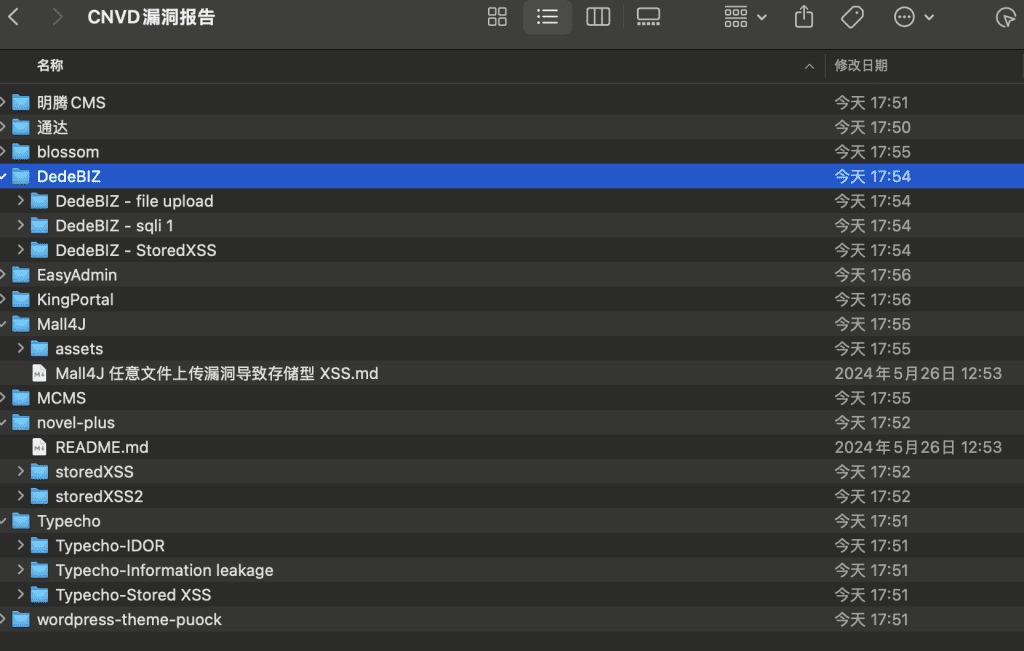
Task: Select "Typecho-Information leakage" row name
Action: pos(164,571)
